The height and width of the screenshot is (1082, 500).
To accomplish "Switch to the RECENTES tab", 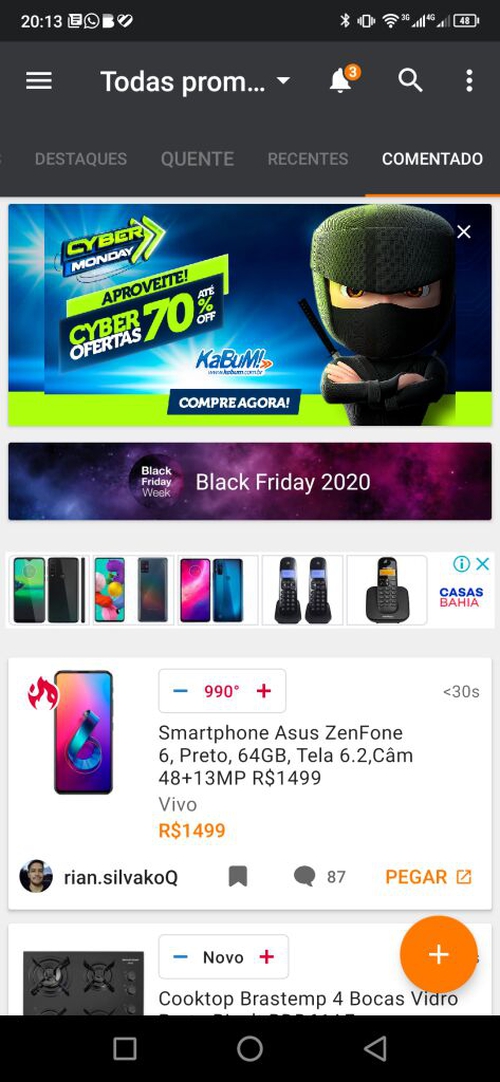I will [308, 159].
